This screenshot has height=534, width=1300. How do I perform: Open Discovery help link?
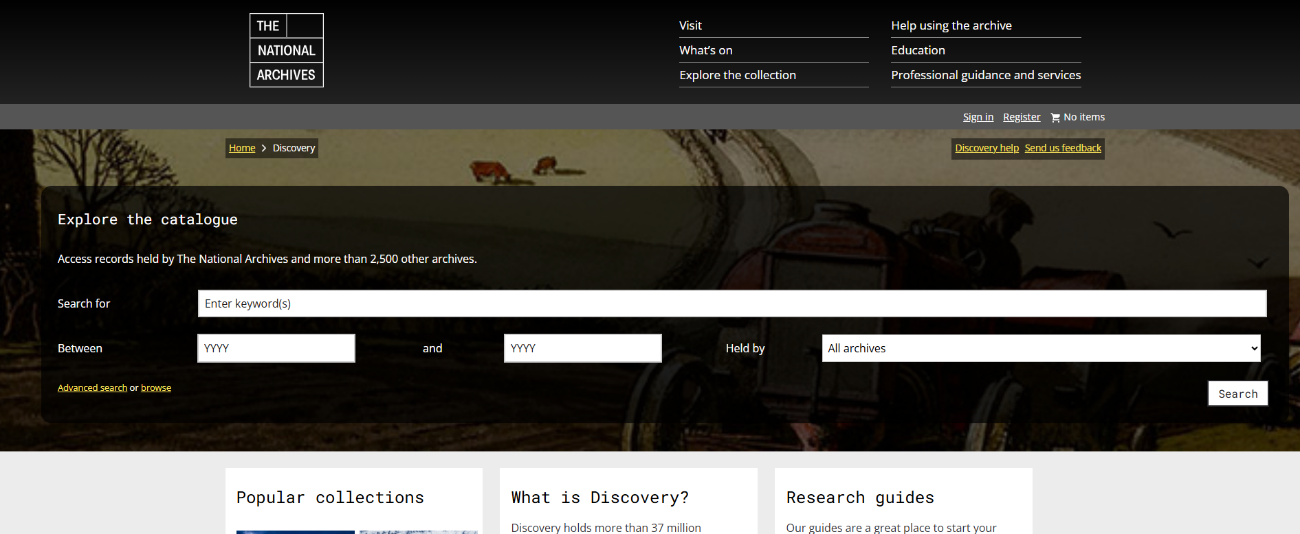coord(986,148)
